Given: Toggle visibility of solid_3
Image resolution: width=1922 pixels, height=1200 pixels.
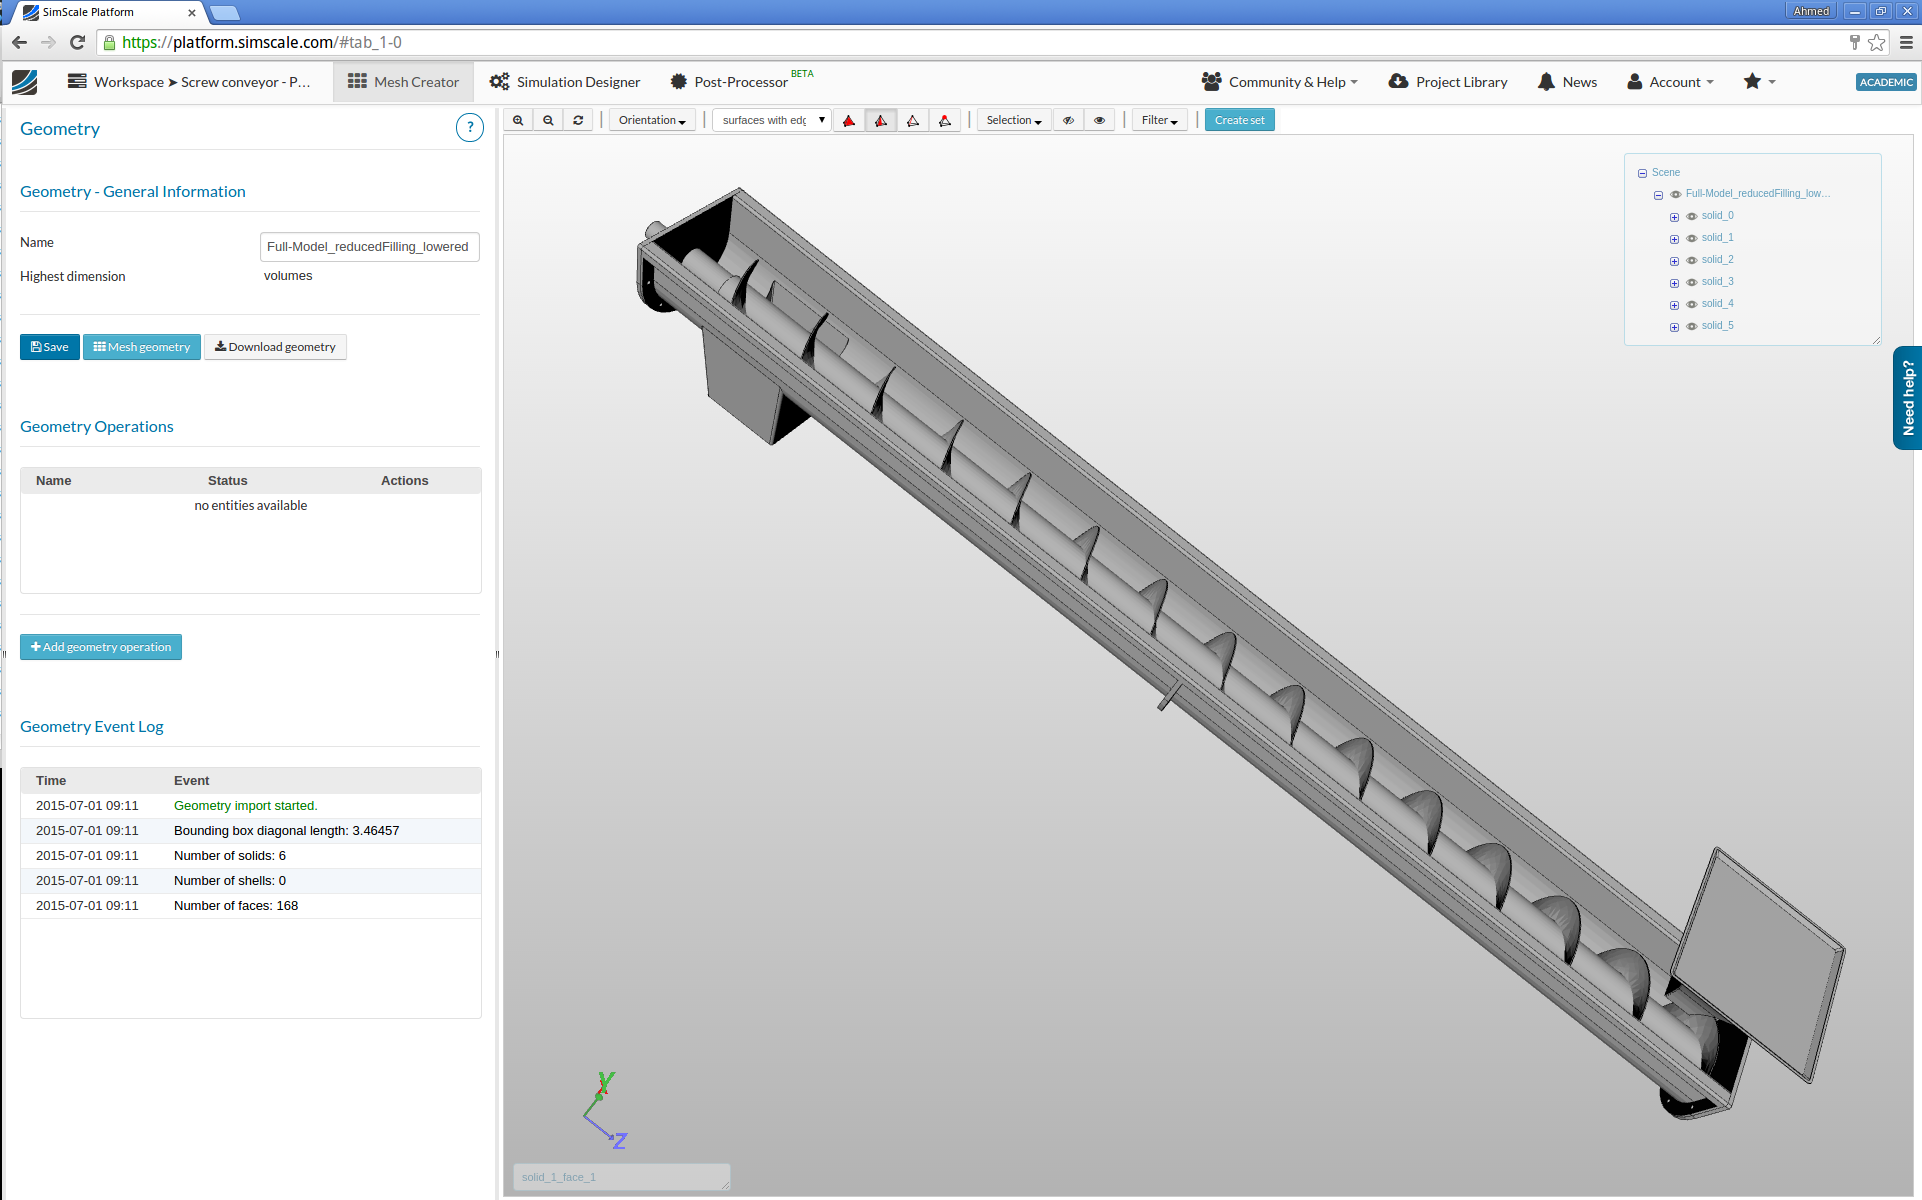Looking at the screenshot, I should [x=1692, y=282].
